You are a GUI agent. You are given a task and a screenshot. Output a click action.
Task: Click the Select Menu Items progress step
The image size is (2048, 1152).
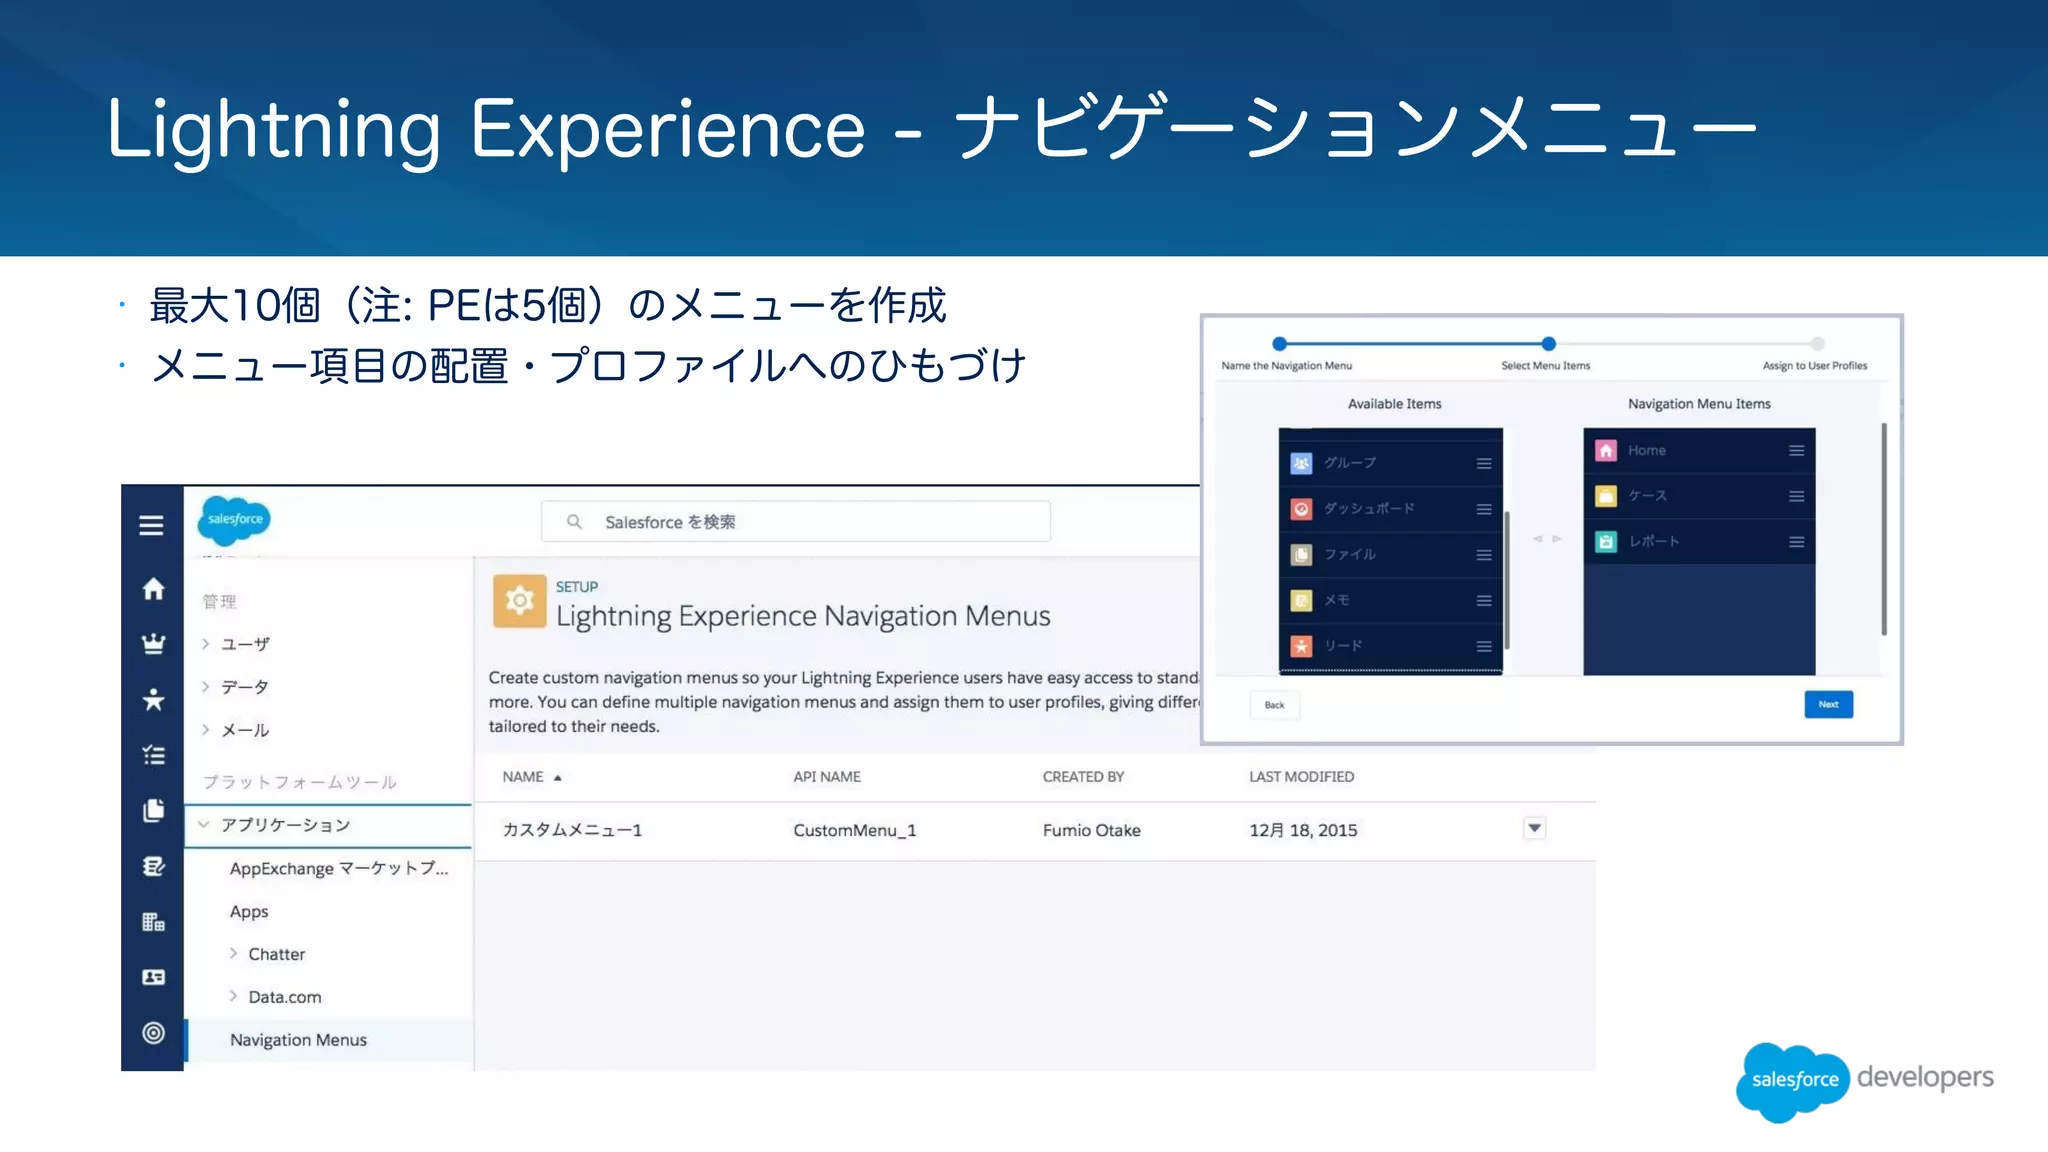(1548, 344)
